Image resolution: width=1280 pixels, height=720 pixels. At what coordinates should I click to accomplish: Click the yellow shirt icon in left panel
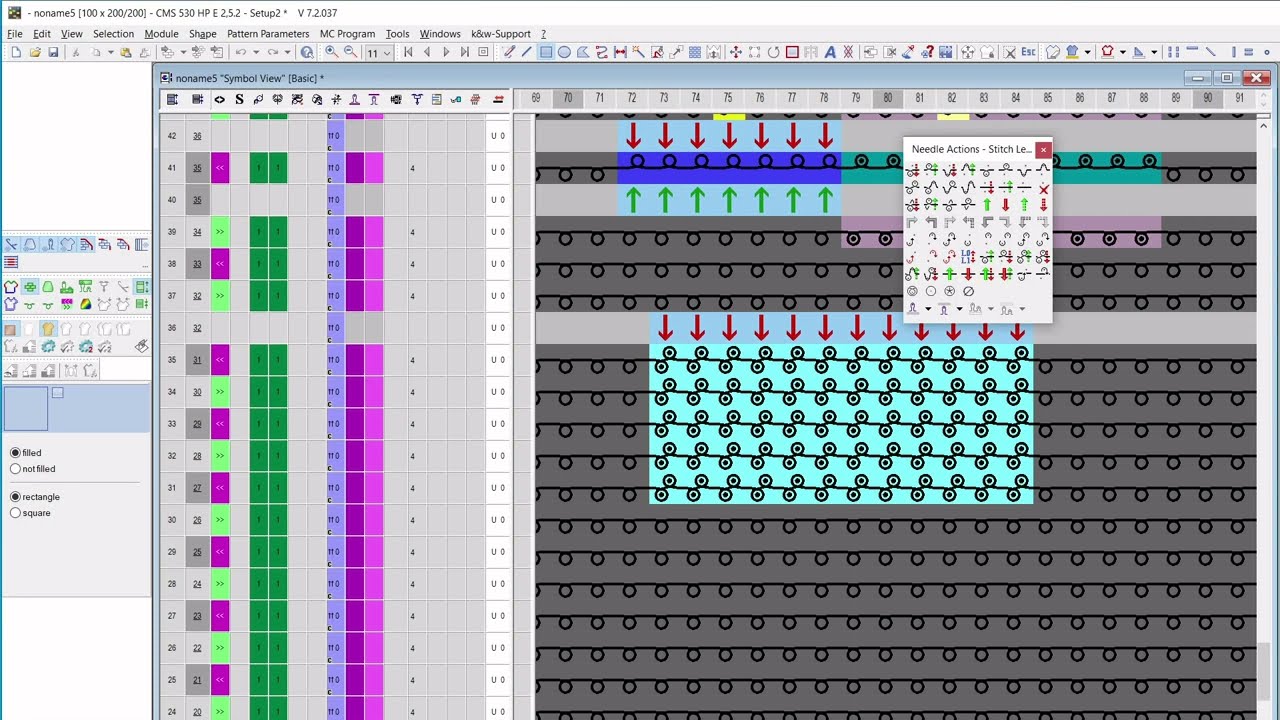(48, 329)
